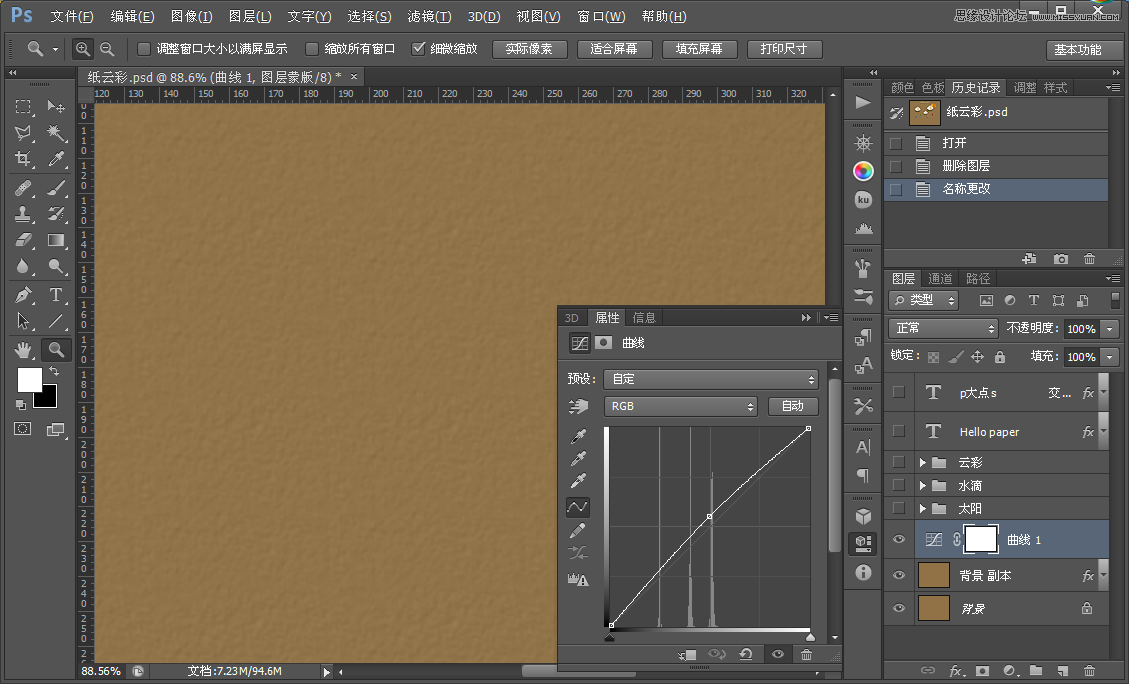1129x684 pixels.
Task: Select the Healing Brush tool
Action: [x=23, y=188]
